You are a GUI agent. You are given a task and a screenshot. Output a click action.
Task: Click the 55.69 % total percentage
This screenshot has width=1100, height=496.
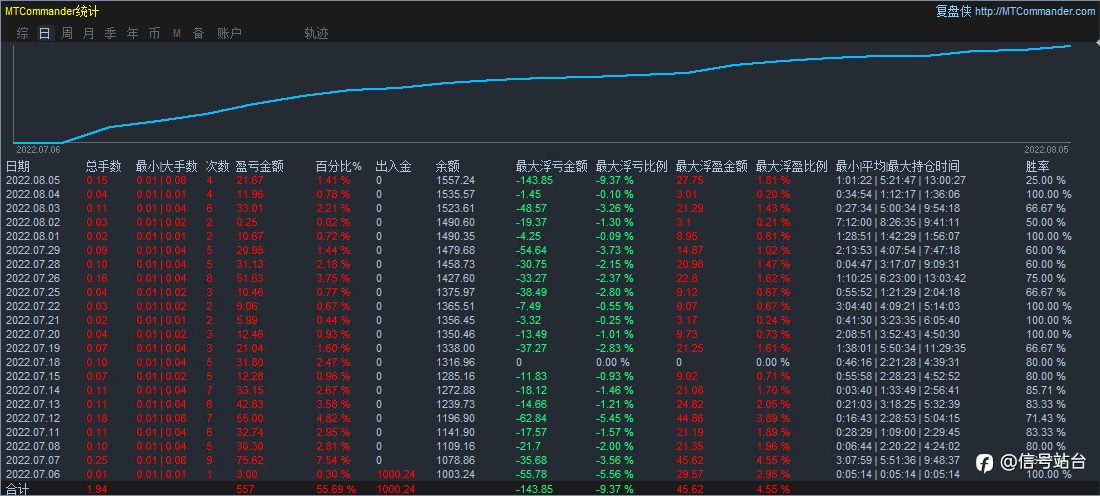[x=335, y=488]
